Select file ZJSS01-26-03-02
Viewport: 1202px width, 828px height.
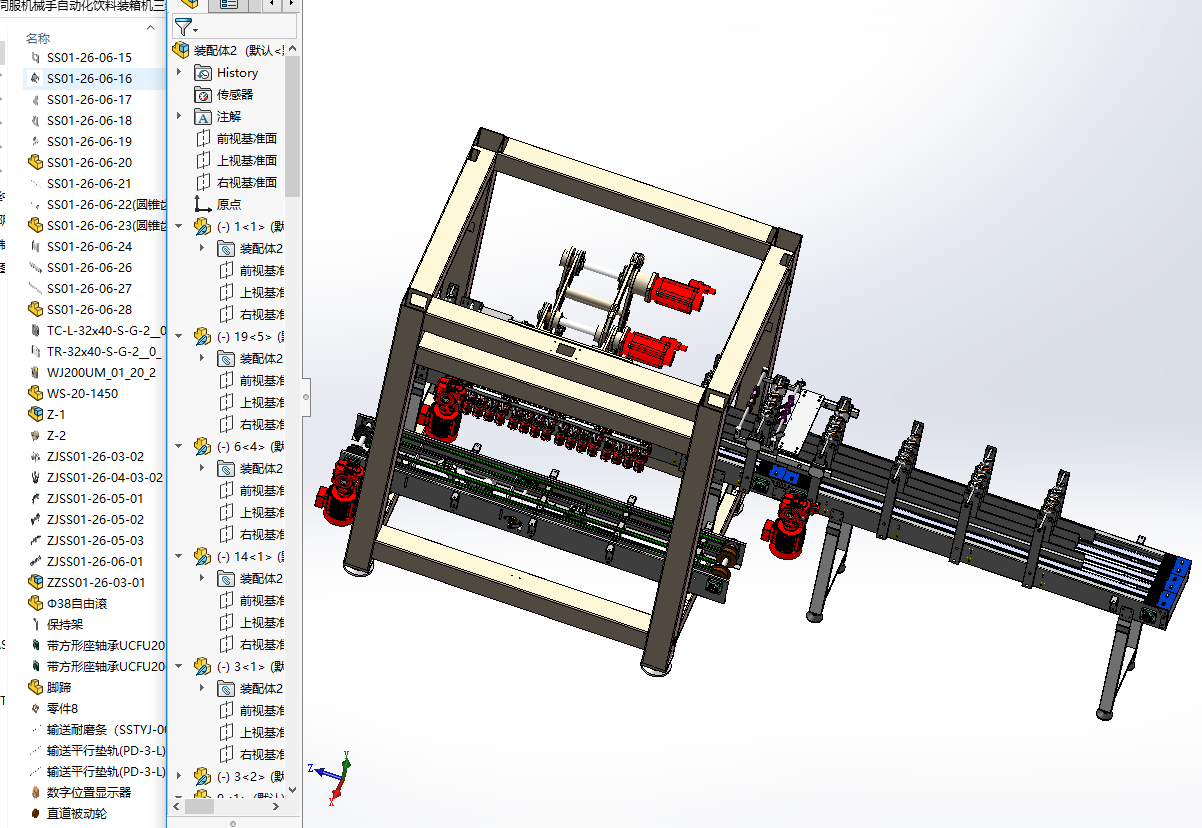pos(95,457)
